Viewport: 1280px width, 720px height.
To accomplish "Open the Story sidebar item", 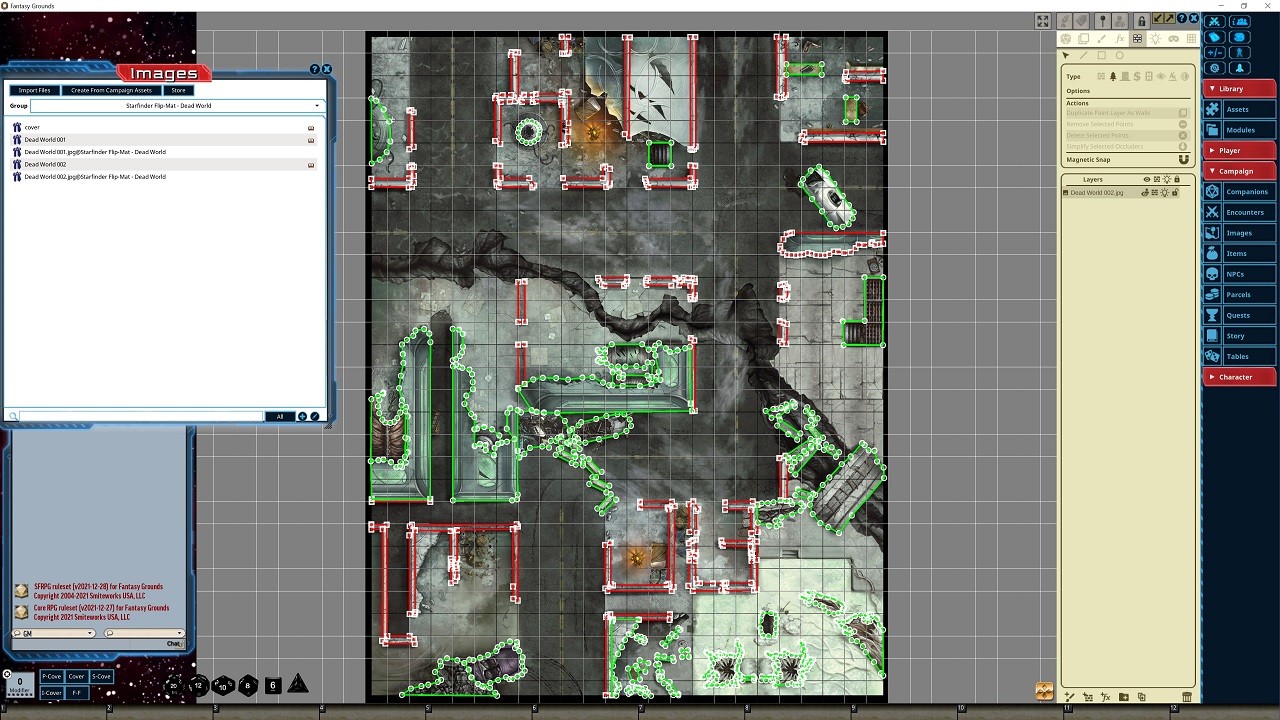I will [1240, 336].
